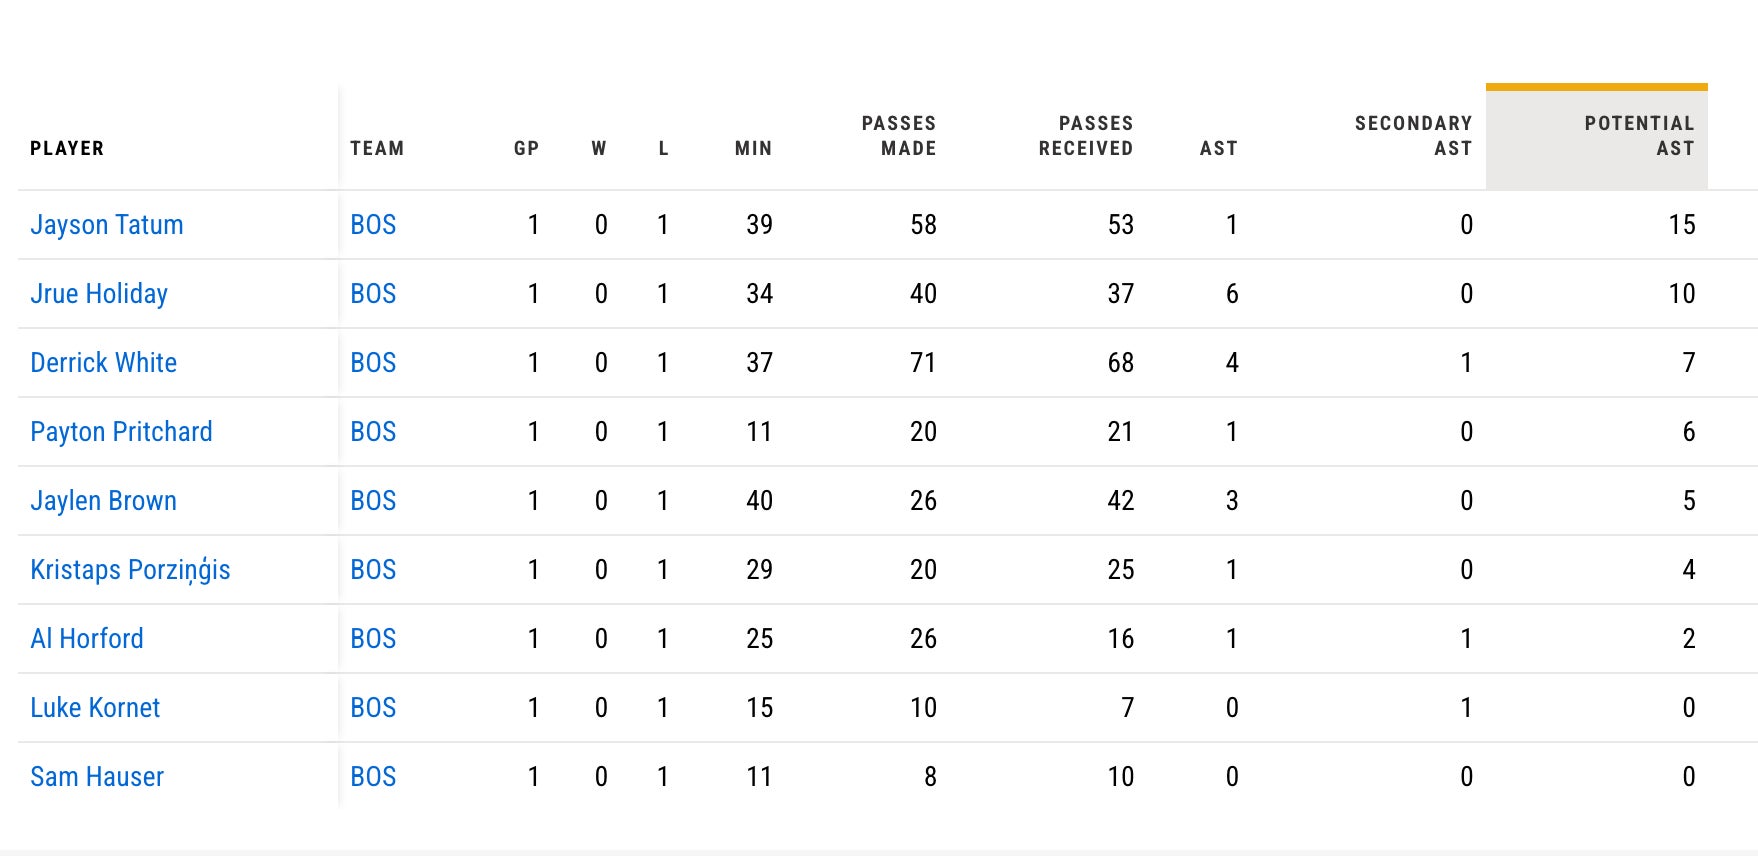Click BOS team link in Tatum's row
1758x856 pixels.
click(x=373, y=225)
